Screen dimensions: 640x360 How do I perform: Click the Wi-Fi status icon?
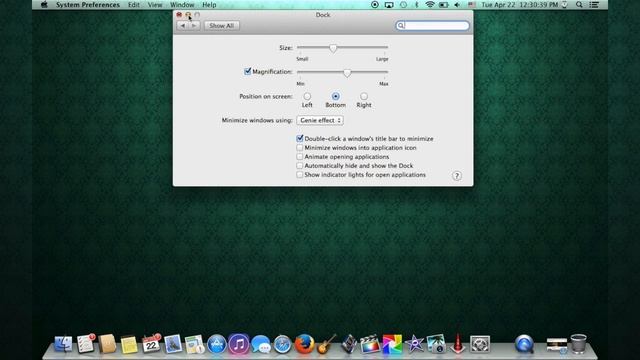[429, 5]
